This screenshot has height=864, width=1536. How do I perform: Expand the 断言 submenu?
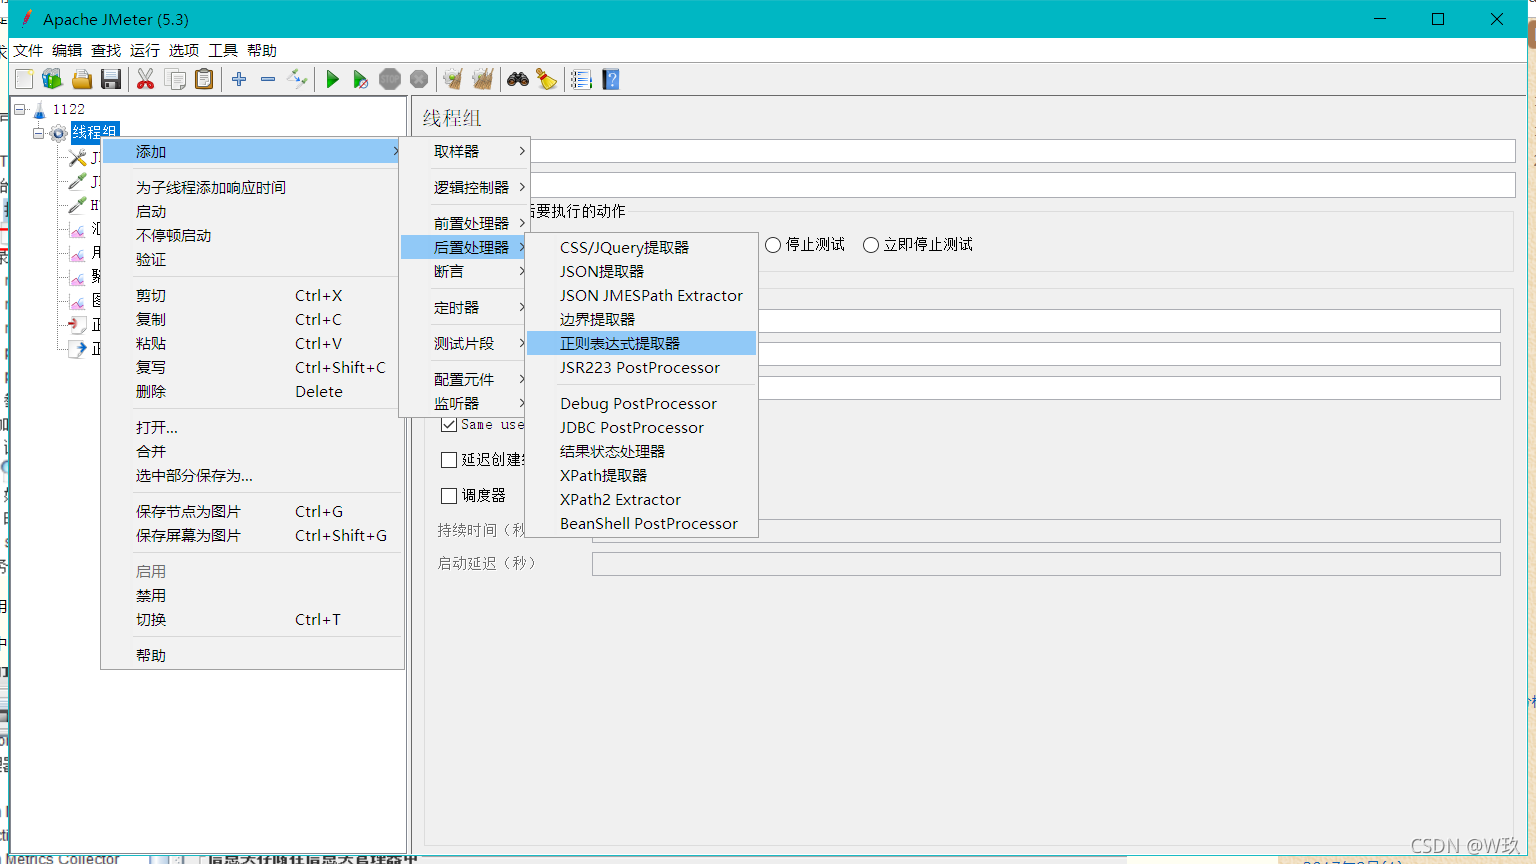click(465, 271)
